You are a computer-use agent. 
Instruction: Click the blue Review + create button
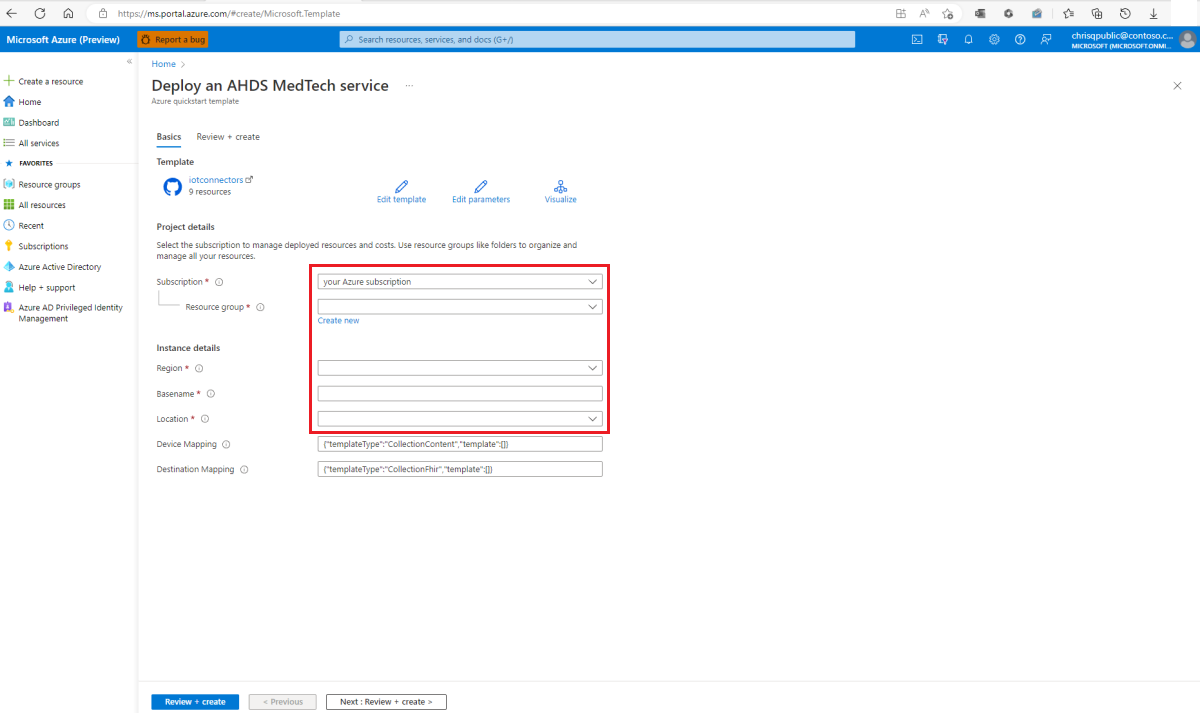195,702
